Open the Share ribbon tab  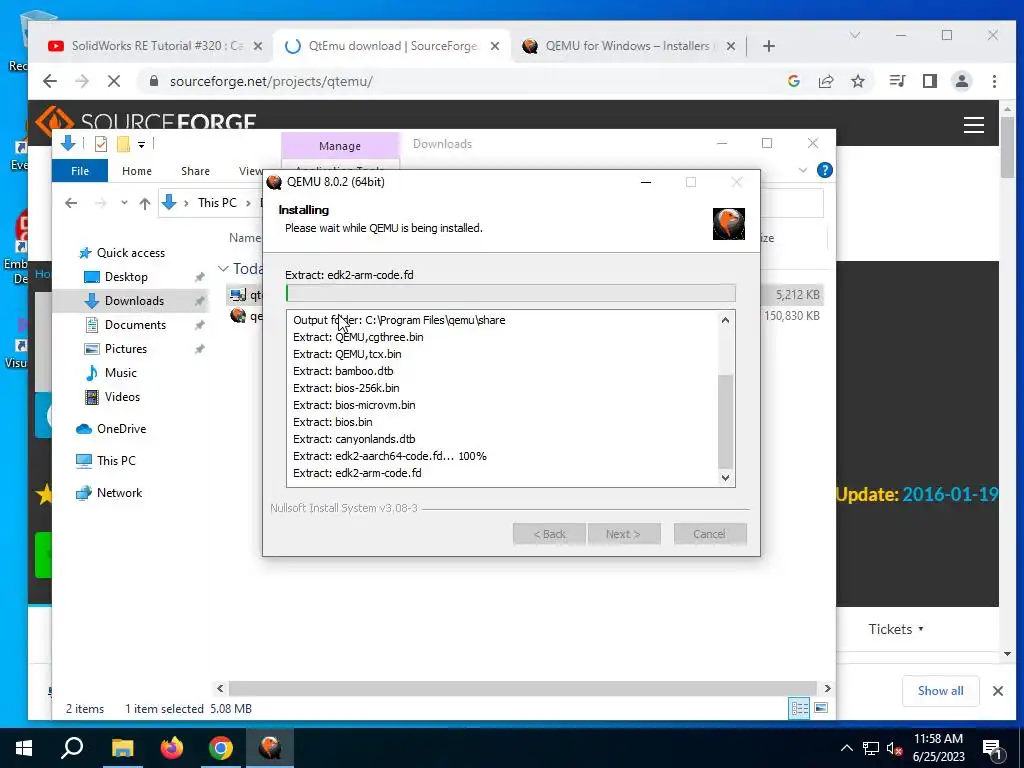pyautogui.click(x=195, y=171)
